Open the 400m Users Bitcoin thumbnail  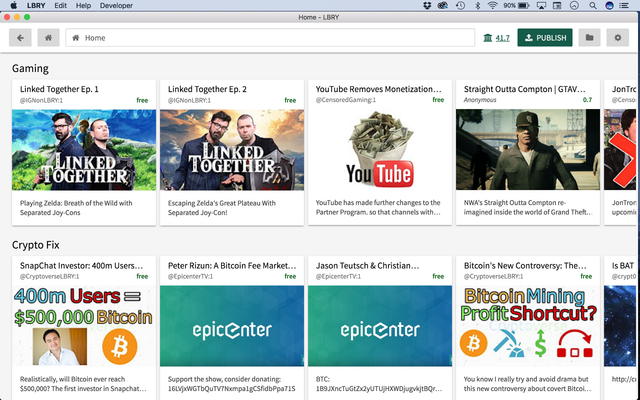pos(84,326)
